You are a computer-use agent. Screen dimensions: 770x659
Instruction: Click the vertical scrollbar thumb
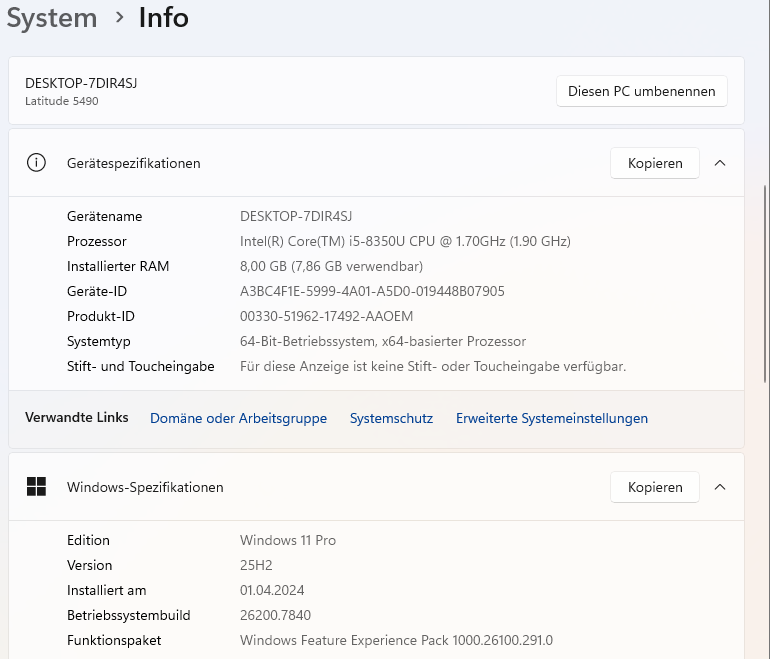coord(765,283)
